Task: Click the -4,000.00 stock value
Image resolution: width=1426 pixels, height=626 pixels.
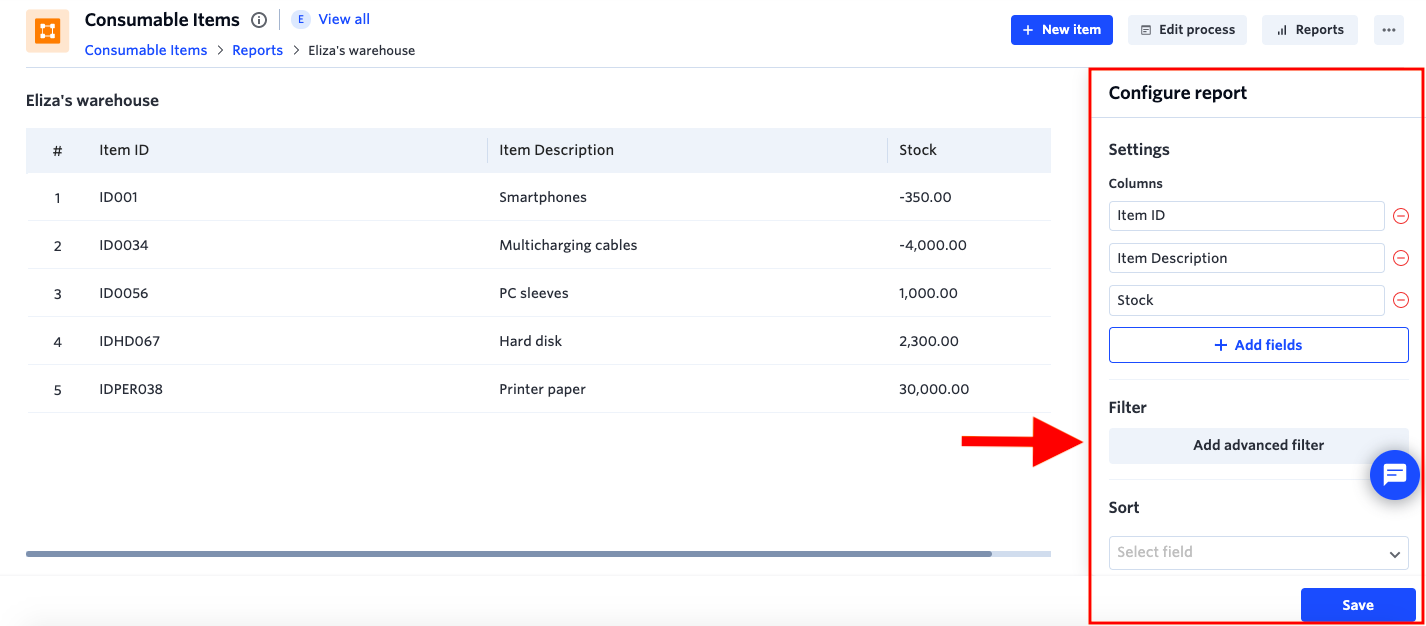Action: (x=932, y=245)
